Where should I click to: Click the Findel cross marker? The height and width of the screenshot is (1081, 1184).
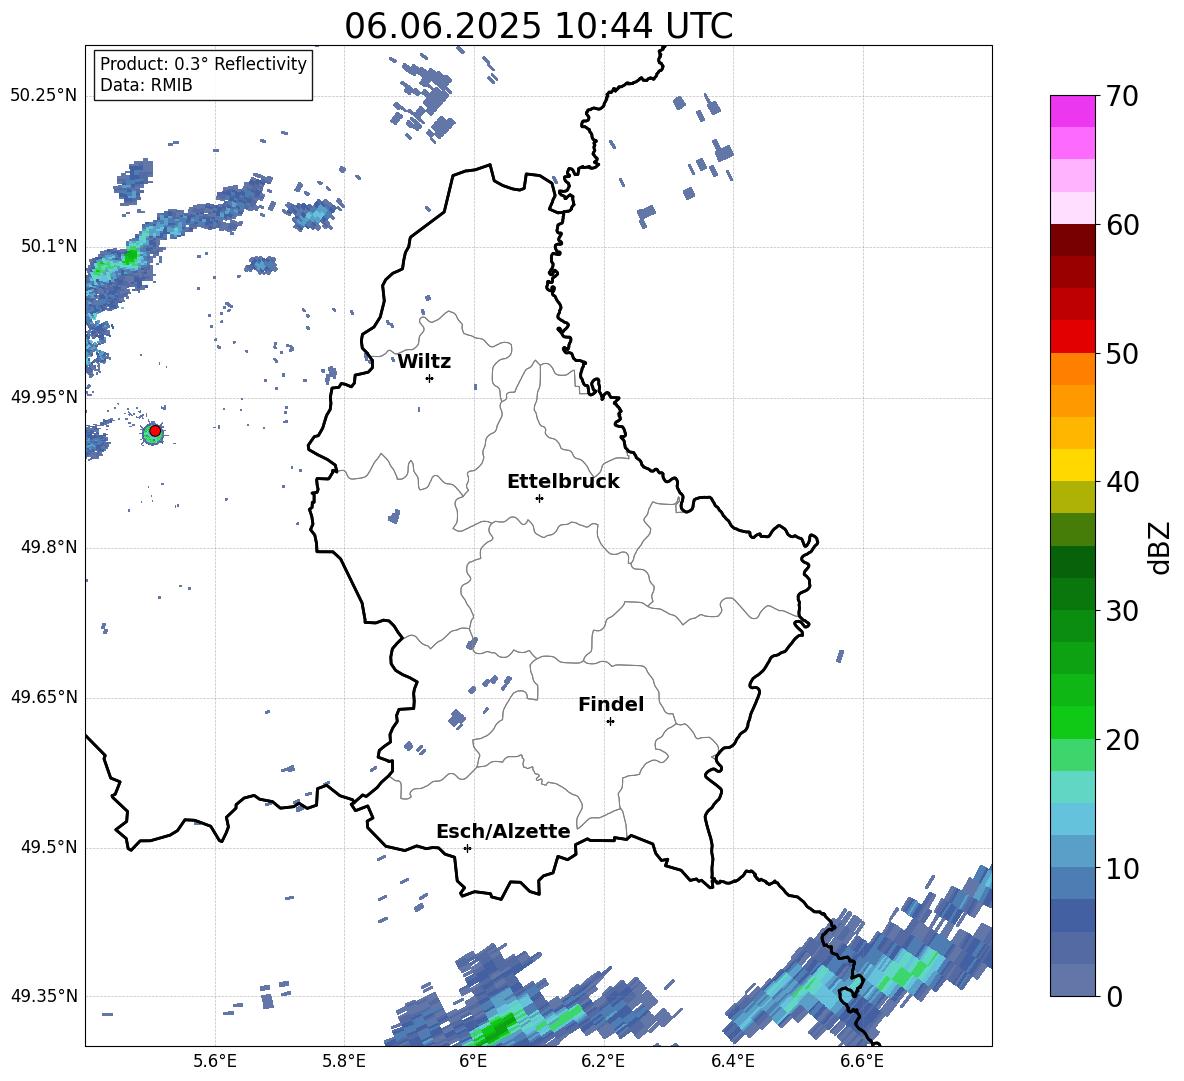pos(610,721)
